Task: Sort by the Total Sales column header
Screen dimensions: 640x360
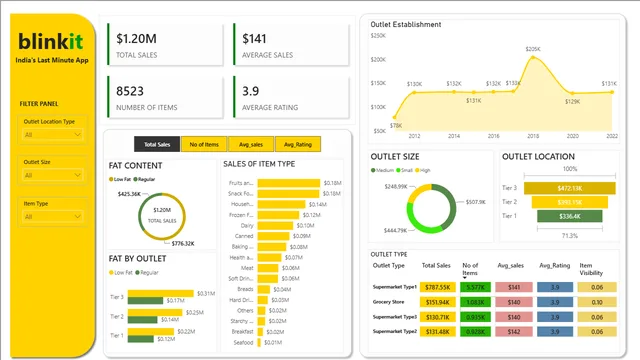Action: [436, 265]
